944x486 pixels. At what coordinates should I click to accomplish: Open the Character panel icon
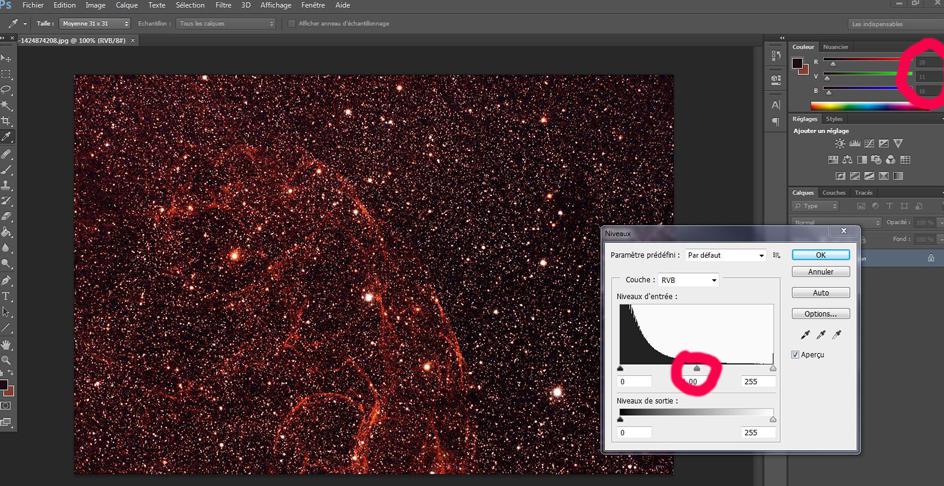(775, 105)
